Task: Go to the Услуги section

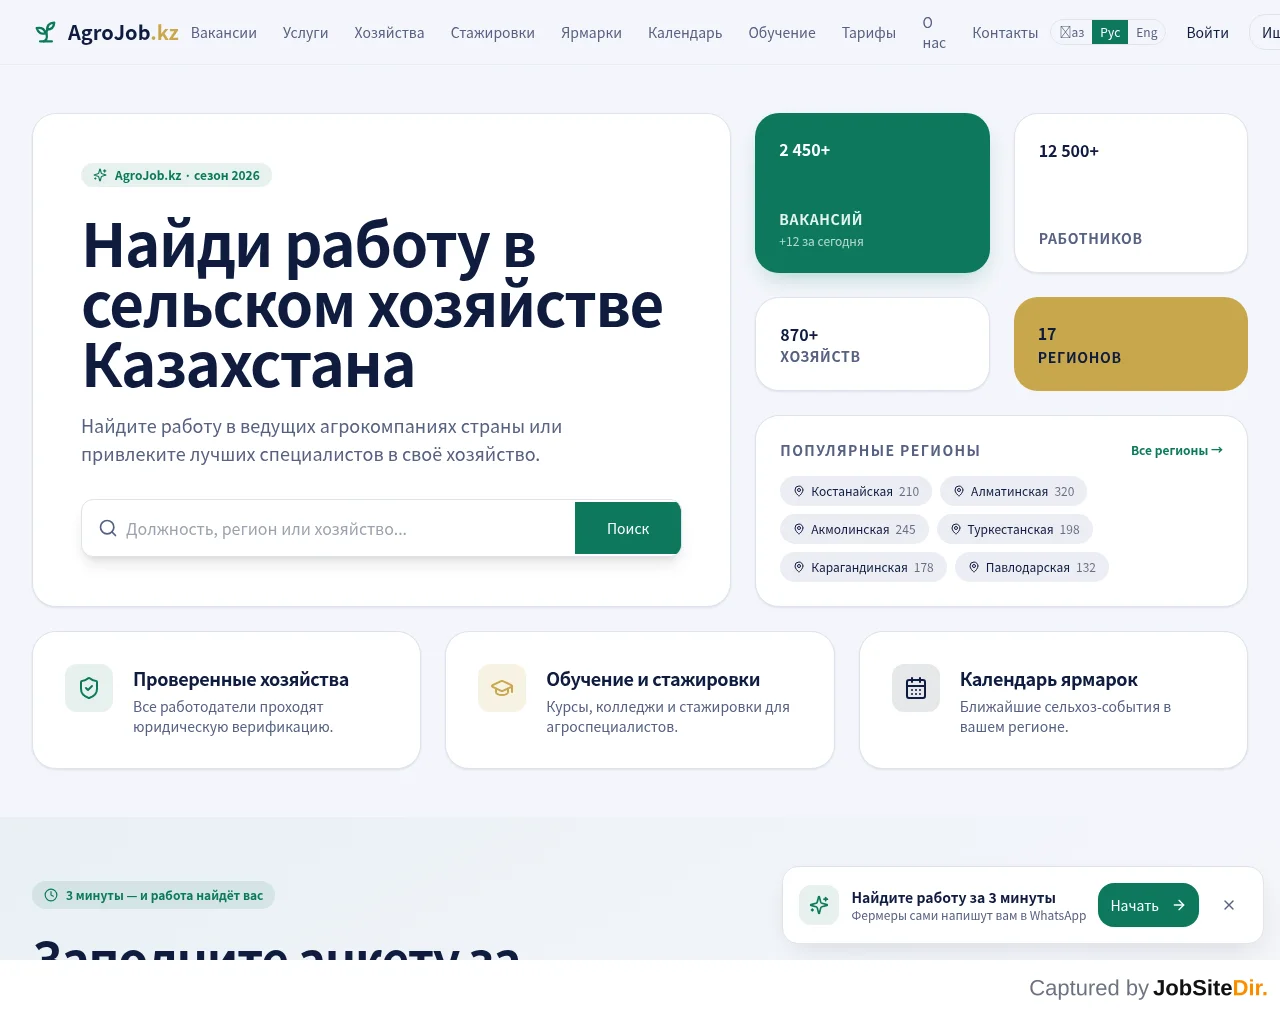Action: [306, 33]
